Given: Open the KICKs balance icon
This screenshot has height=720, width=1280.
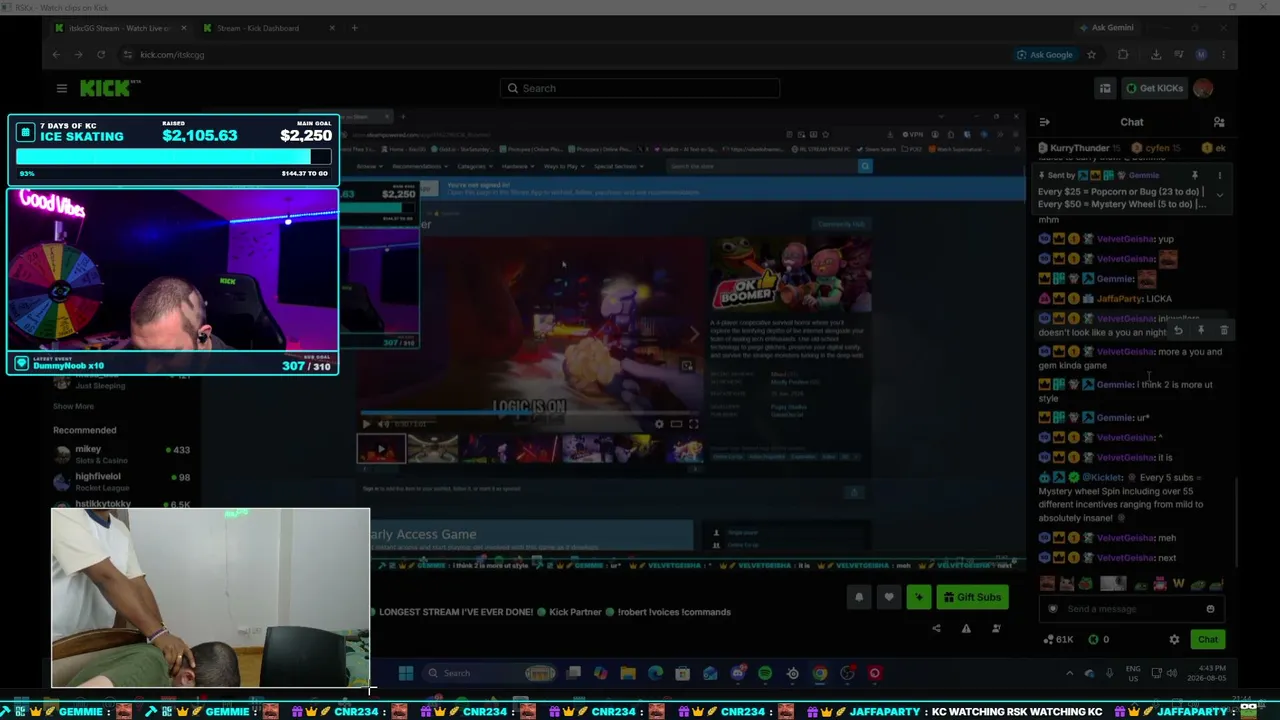Looking at the screenshot, I should (x=1094, y=639).
